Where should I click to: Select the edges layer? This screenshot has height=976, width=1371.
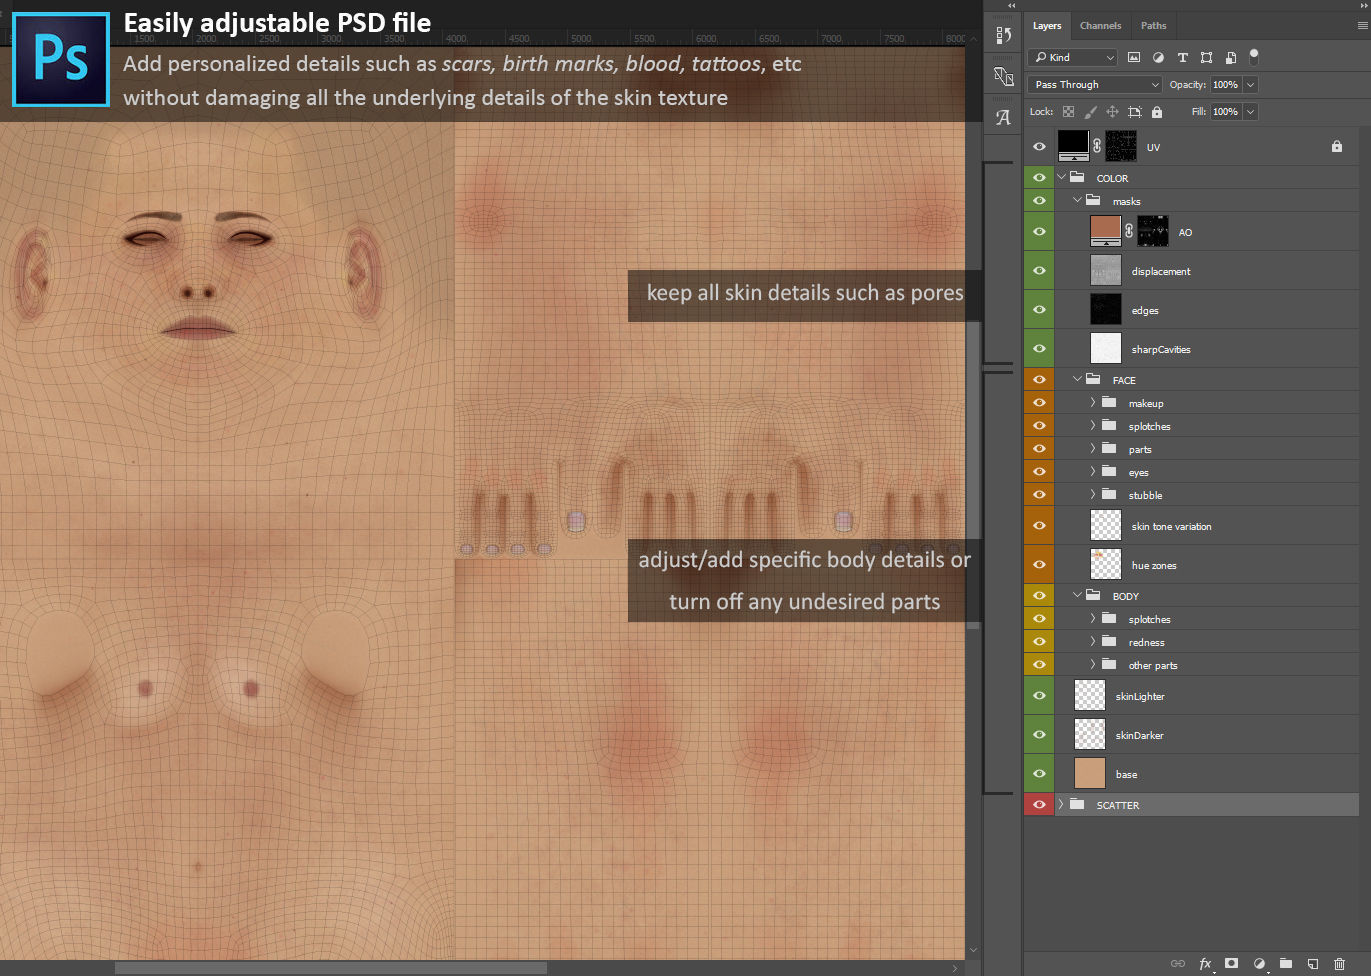tap(1207, 309)
